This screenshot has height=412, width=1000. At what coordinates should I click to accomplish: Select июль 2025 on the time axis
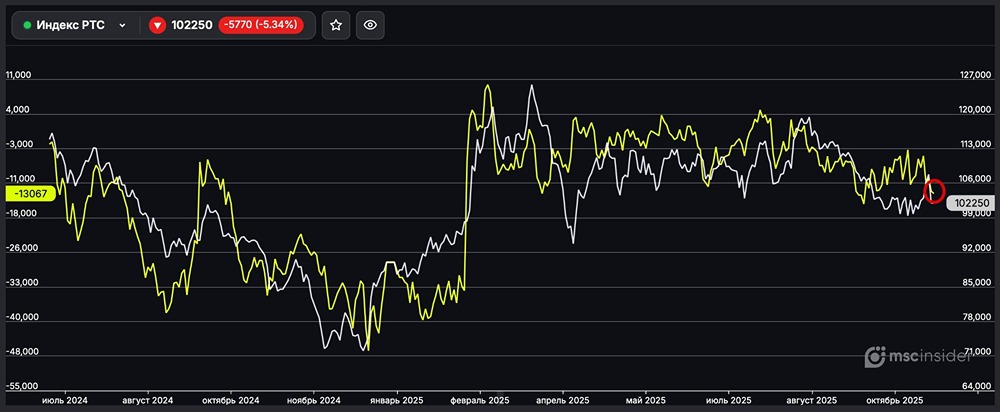728,401
